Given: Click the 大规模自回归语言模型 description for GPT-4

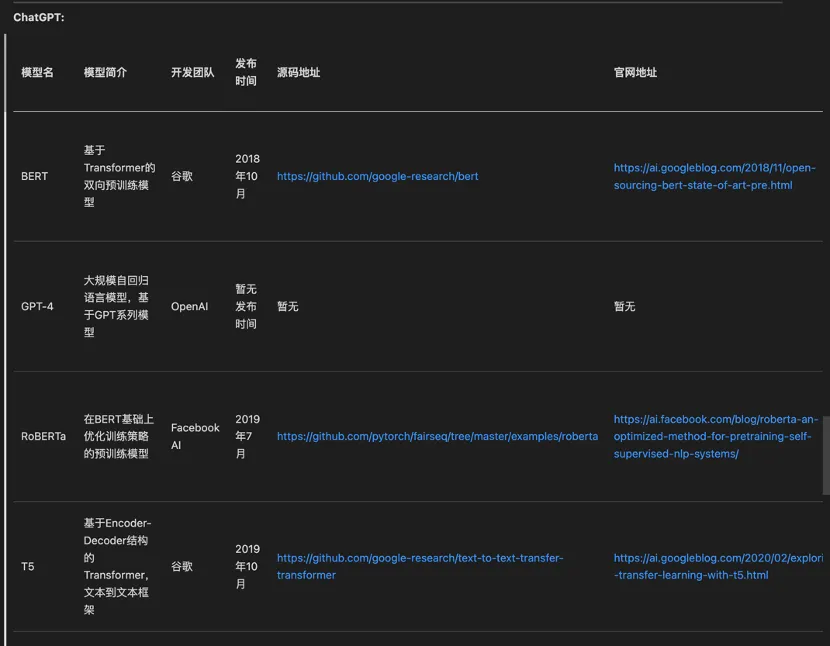Looking at the screenshot, I should tap(116, 307).
